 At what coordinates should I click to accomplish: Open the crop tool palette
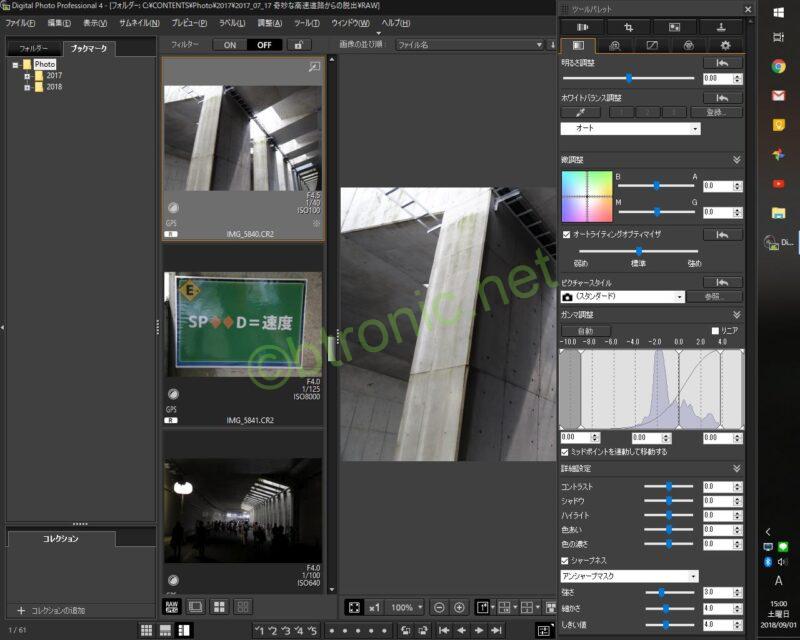tap(628, 27)
